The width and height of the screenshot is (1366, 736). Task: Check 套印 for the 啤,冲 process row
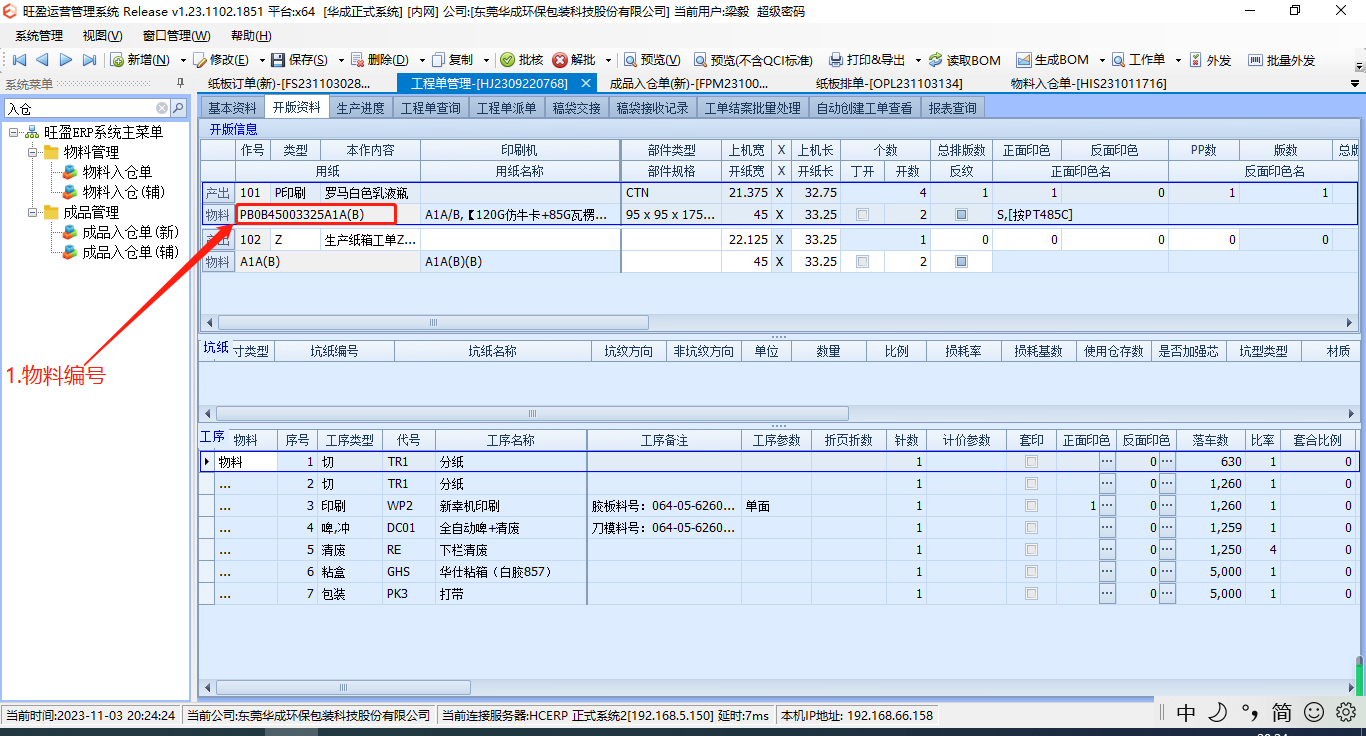click(x=1031, y=528)
